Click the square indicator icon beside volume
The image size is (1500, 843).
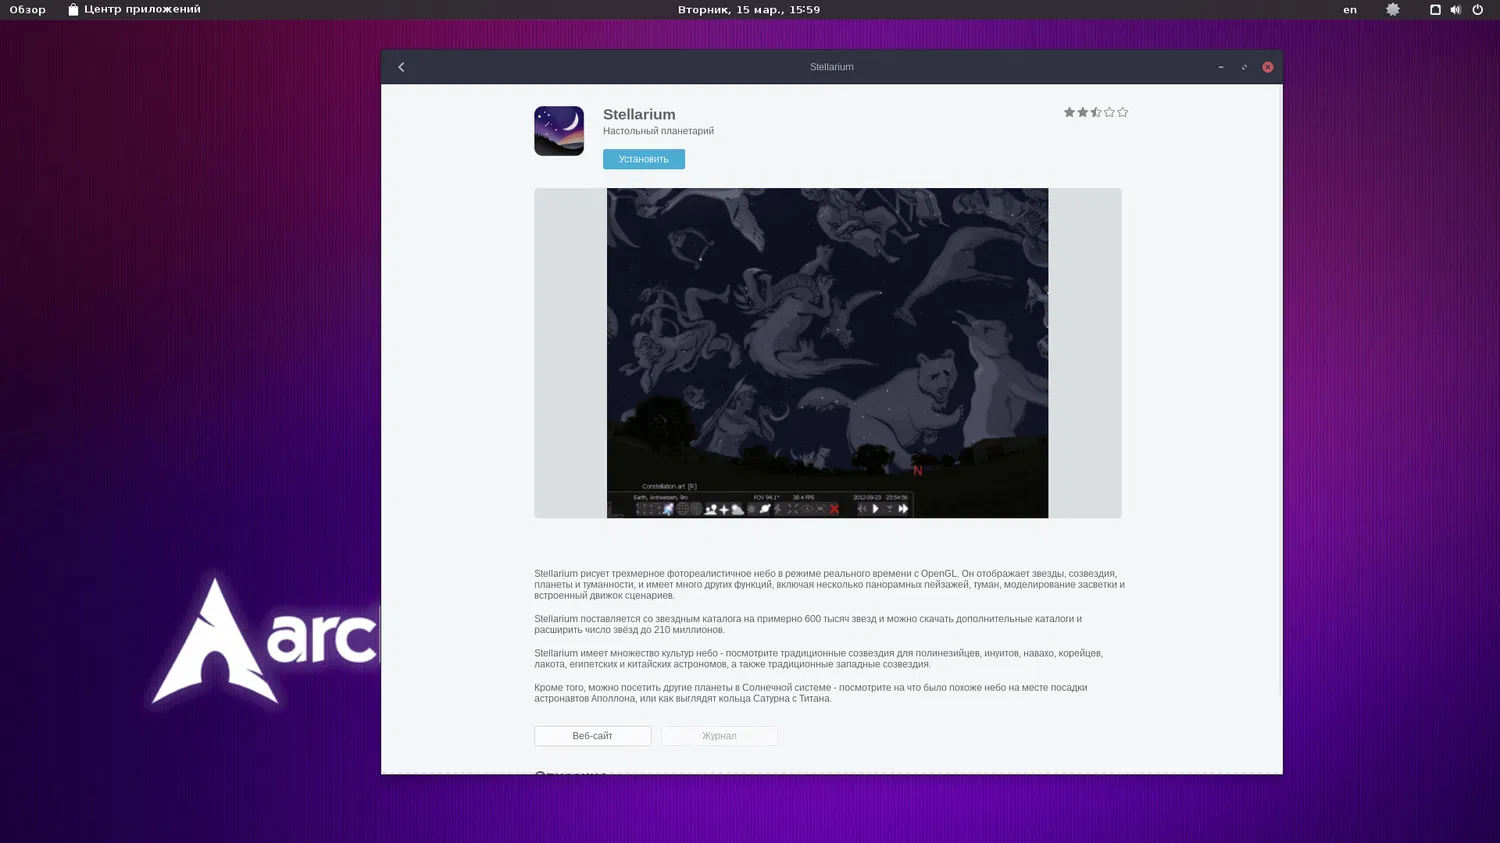point(1435,10)
